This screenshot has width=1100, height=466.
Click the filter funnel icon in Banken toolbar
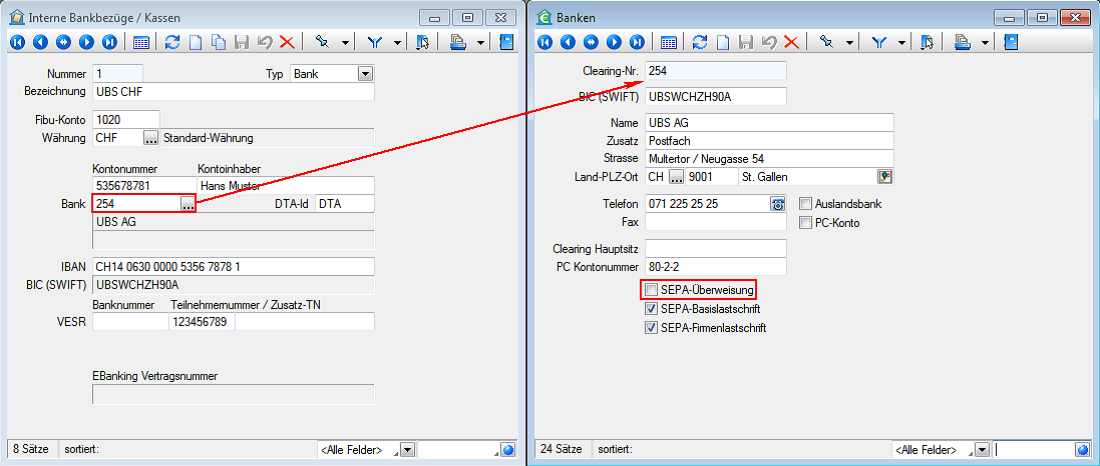click(x=880, y=42)
